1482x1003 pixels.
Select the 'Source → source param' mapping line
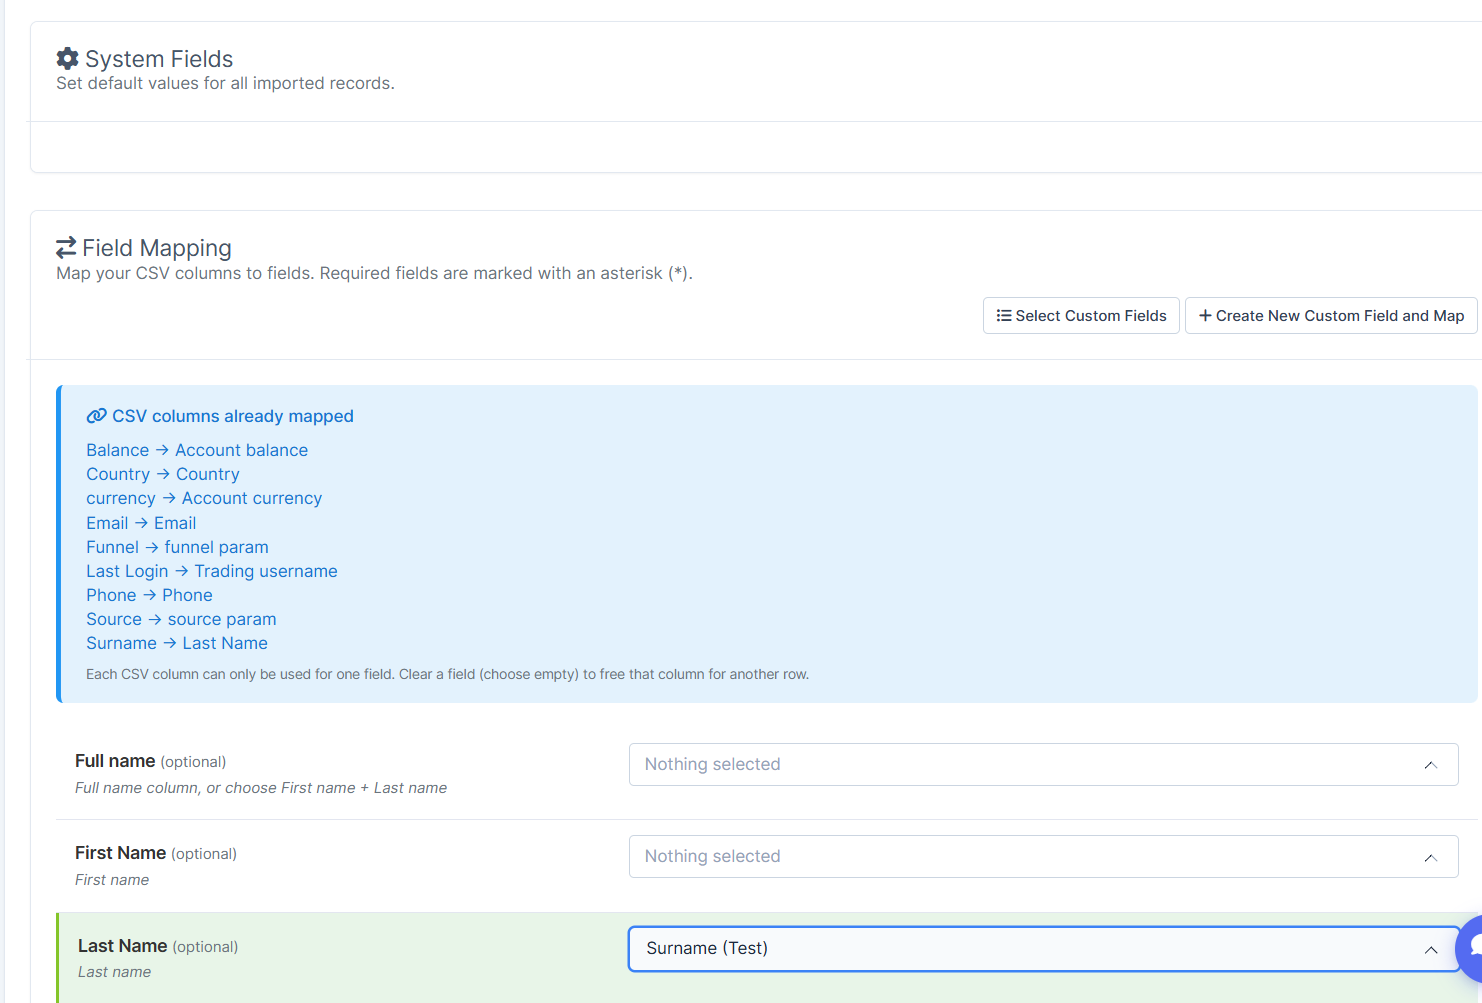coord(181,619)
